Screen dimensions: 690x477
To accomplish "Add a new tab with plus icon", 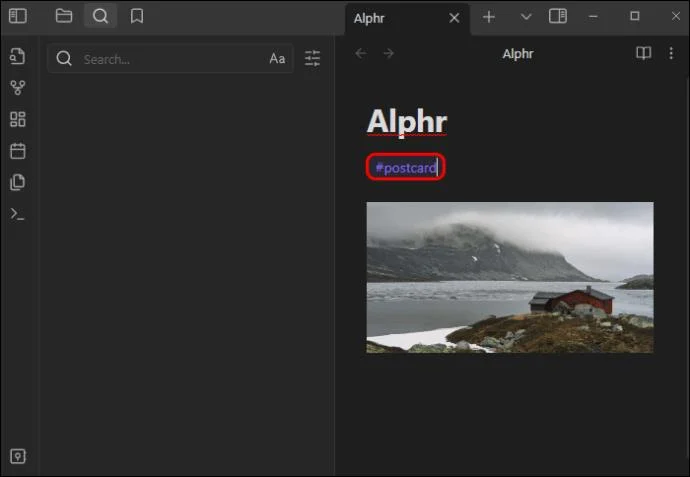I will [489, 17].
